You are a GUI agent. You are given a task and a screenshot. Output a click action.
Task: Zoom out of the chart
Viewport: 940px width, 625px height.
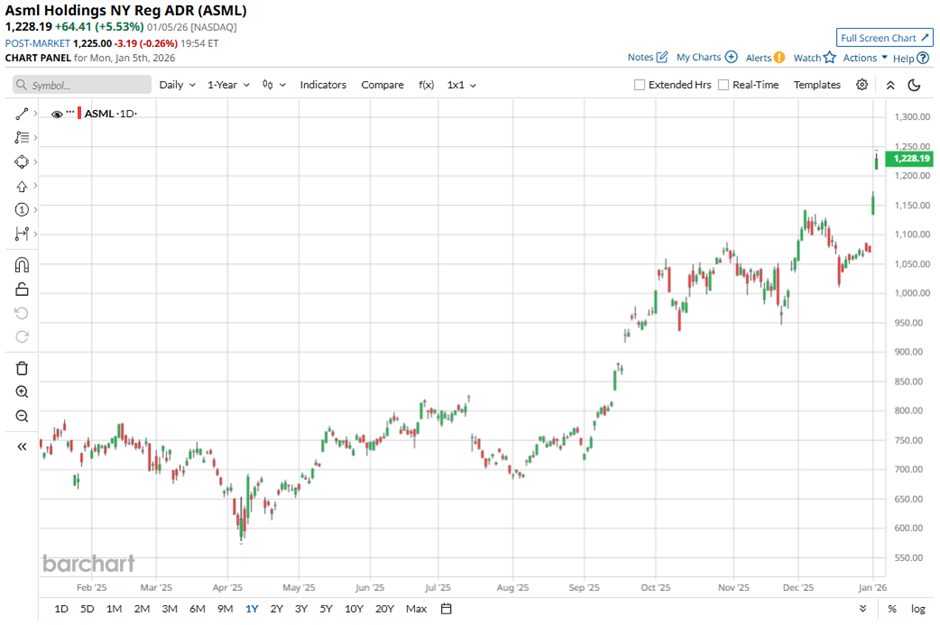(x=22, y=416)
